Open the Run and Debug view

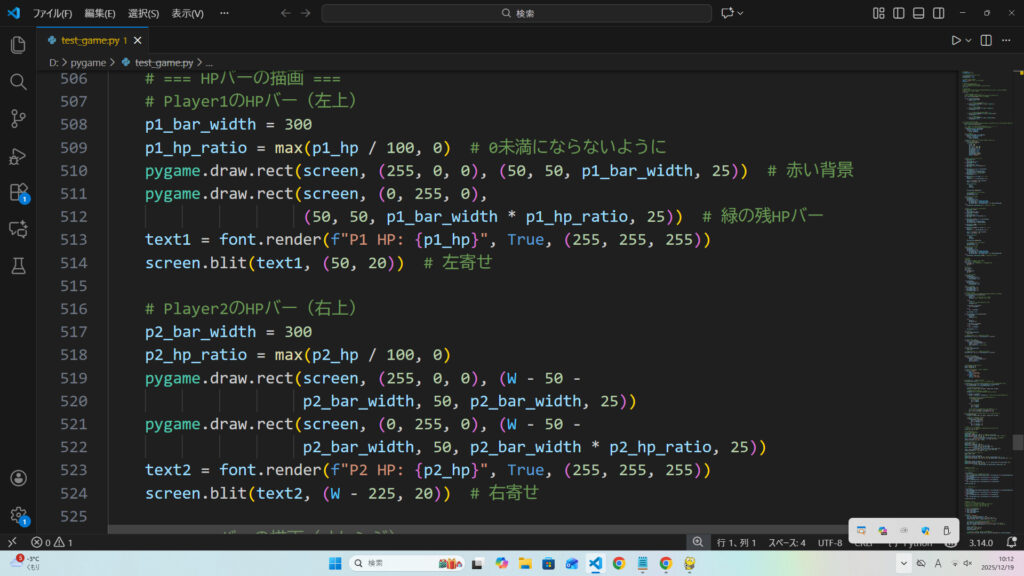coord(18,155)
